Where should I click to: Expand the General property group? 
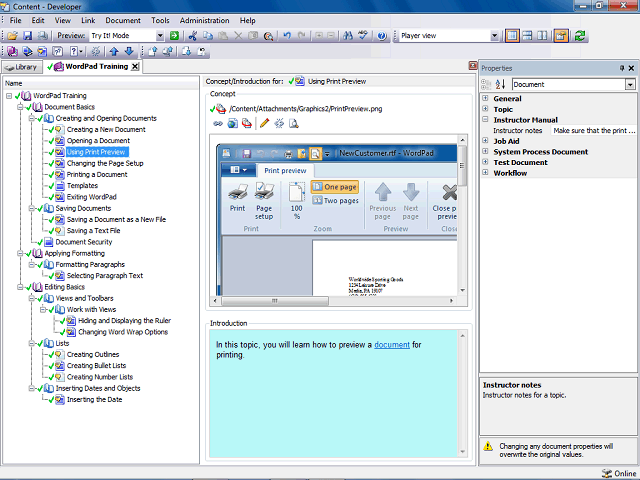(485, 98)
